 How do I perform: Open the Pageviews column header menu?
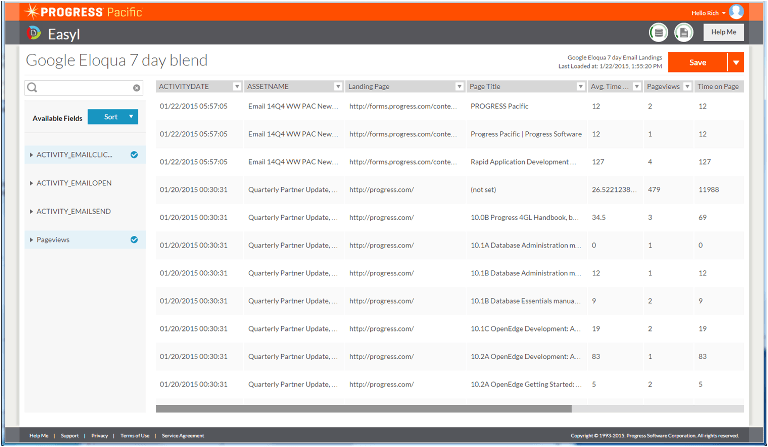(686, 86)
